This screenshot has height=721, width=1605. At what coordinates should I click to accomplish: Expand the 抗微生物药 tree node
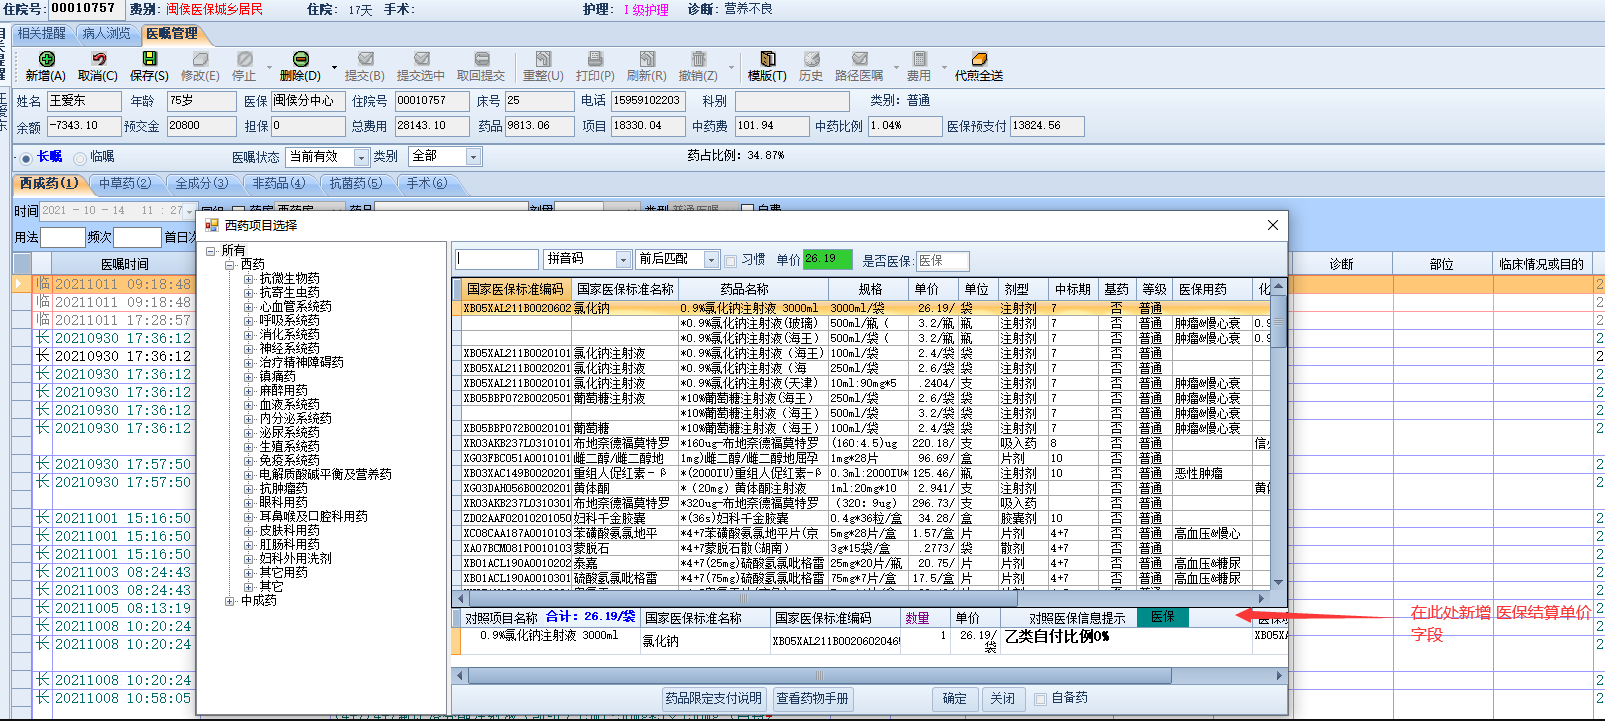click(248, 279)
